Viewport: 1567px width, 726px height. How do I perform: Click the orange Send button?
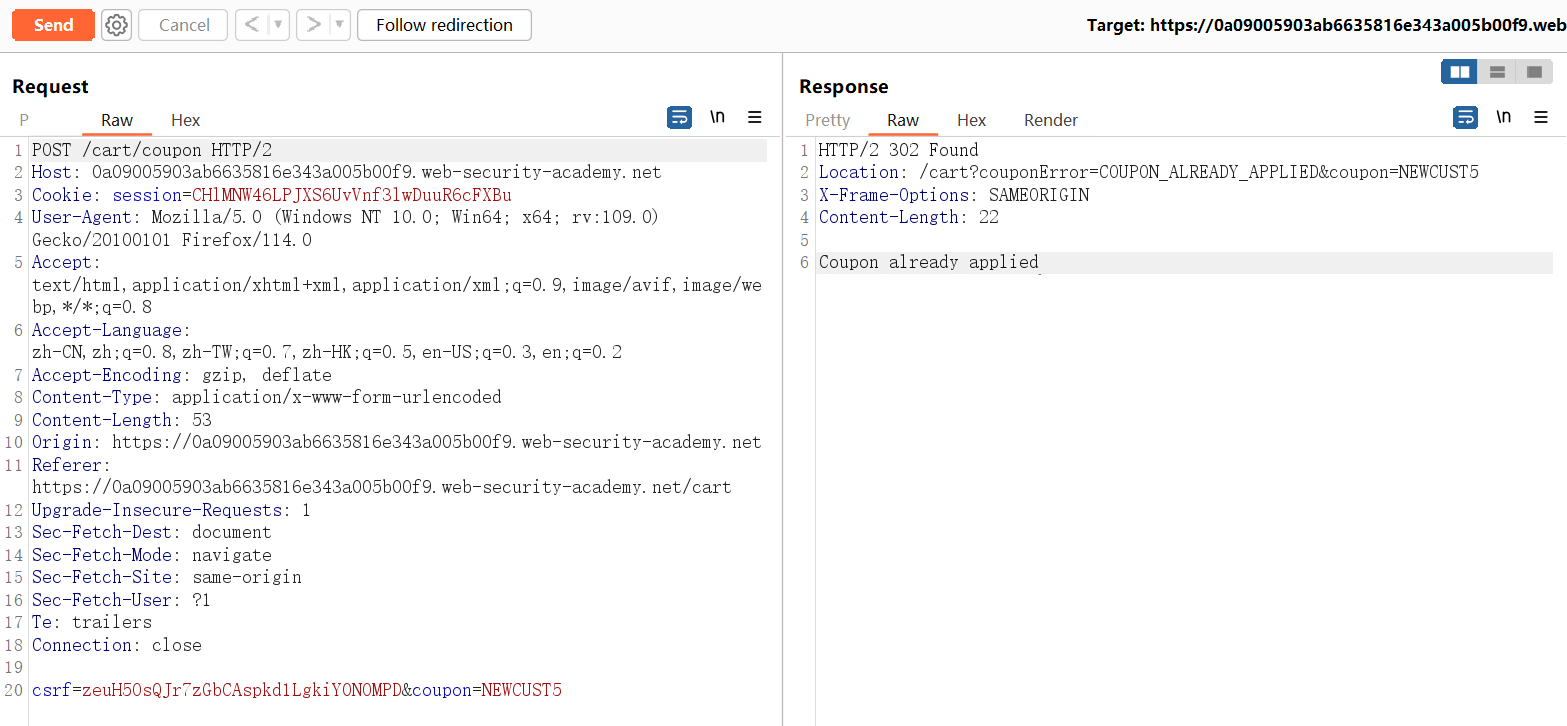pos(53,25)
